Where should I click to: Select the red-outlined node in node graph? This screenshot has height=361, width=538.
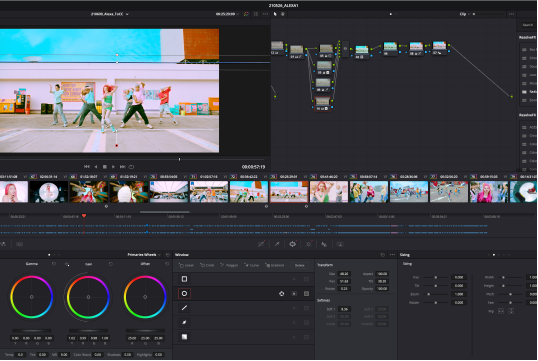[x=323, y=104]
